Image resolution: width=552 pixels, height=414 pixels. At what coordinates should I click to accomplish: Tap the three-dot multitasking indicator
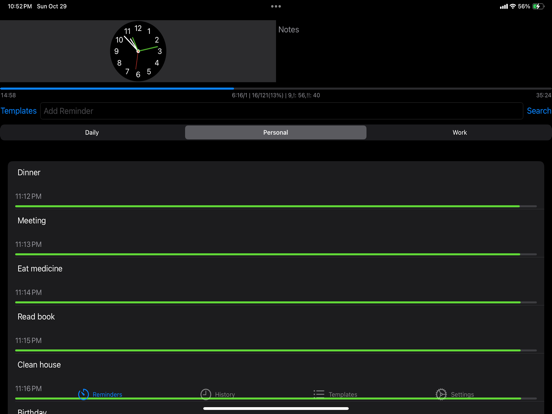click(x=276, y=6)
